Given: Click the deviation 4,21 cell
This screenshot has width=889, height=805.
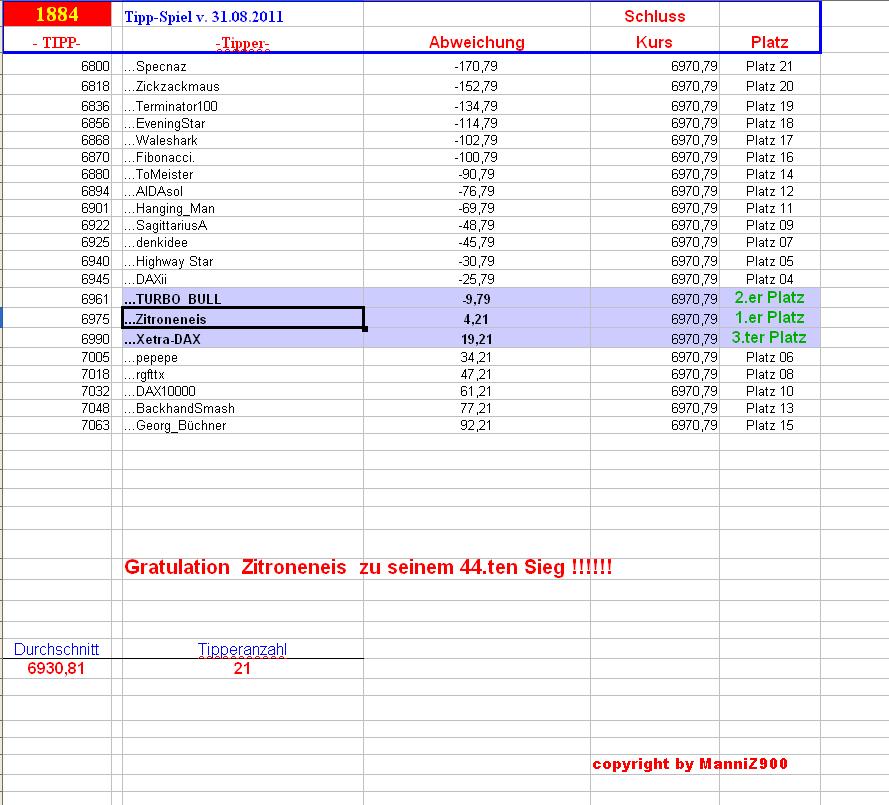Looking at the screenshot, I should (x=476, y=319).
